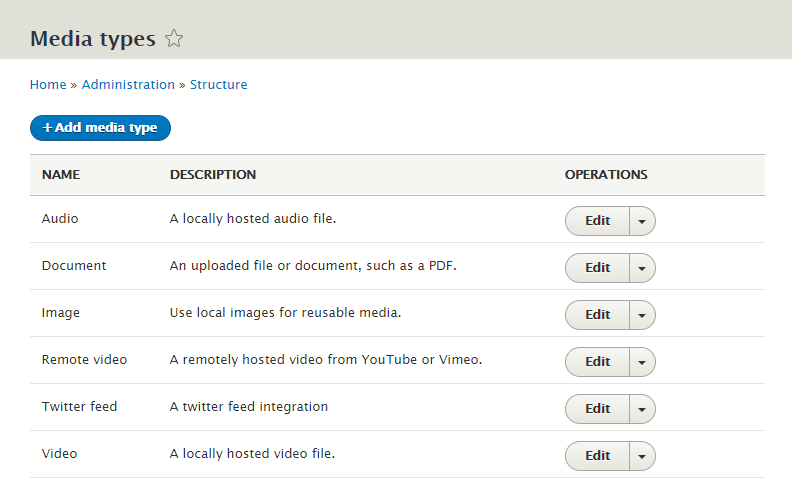Viewport: 792px width, 502px height.
Task: Select the 'Image' name cell
Action: coord(61,313)
